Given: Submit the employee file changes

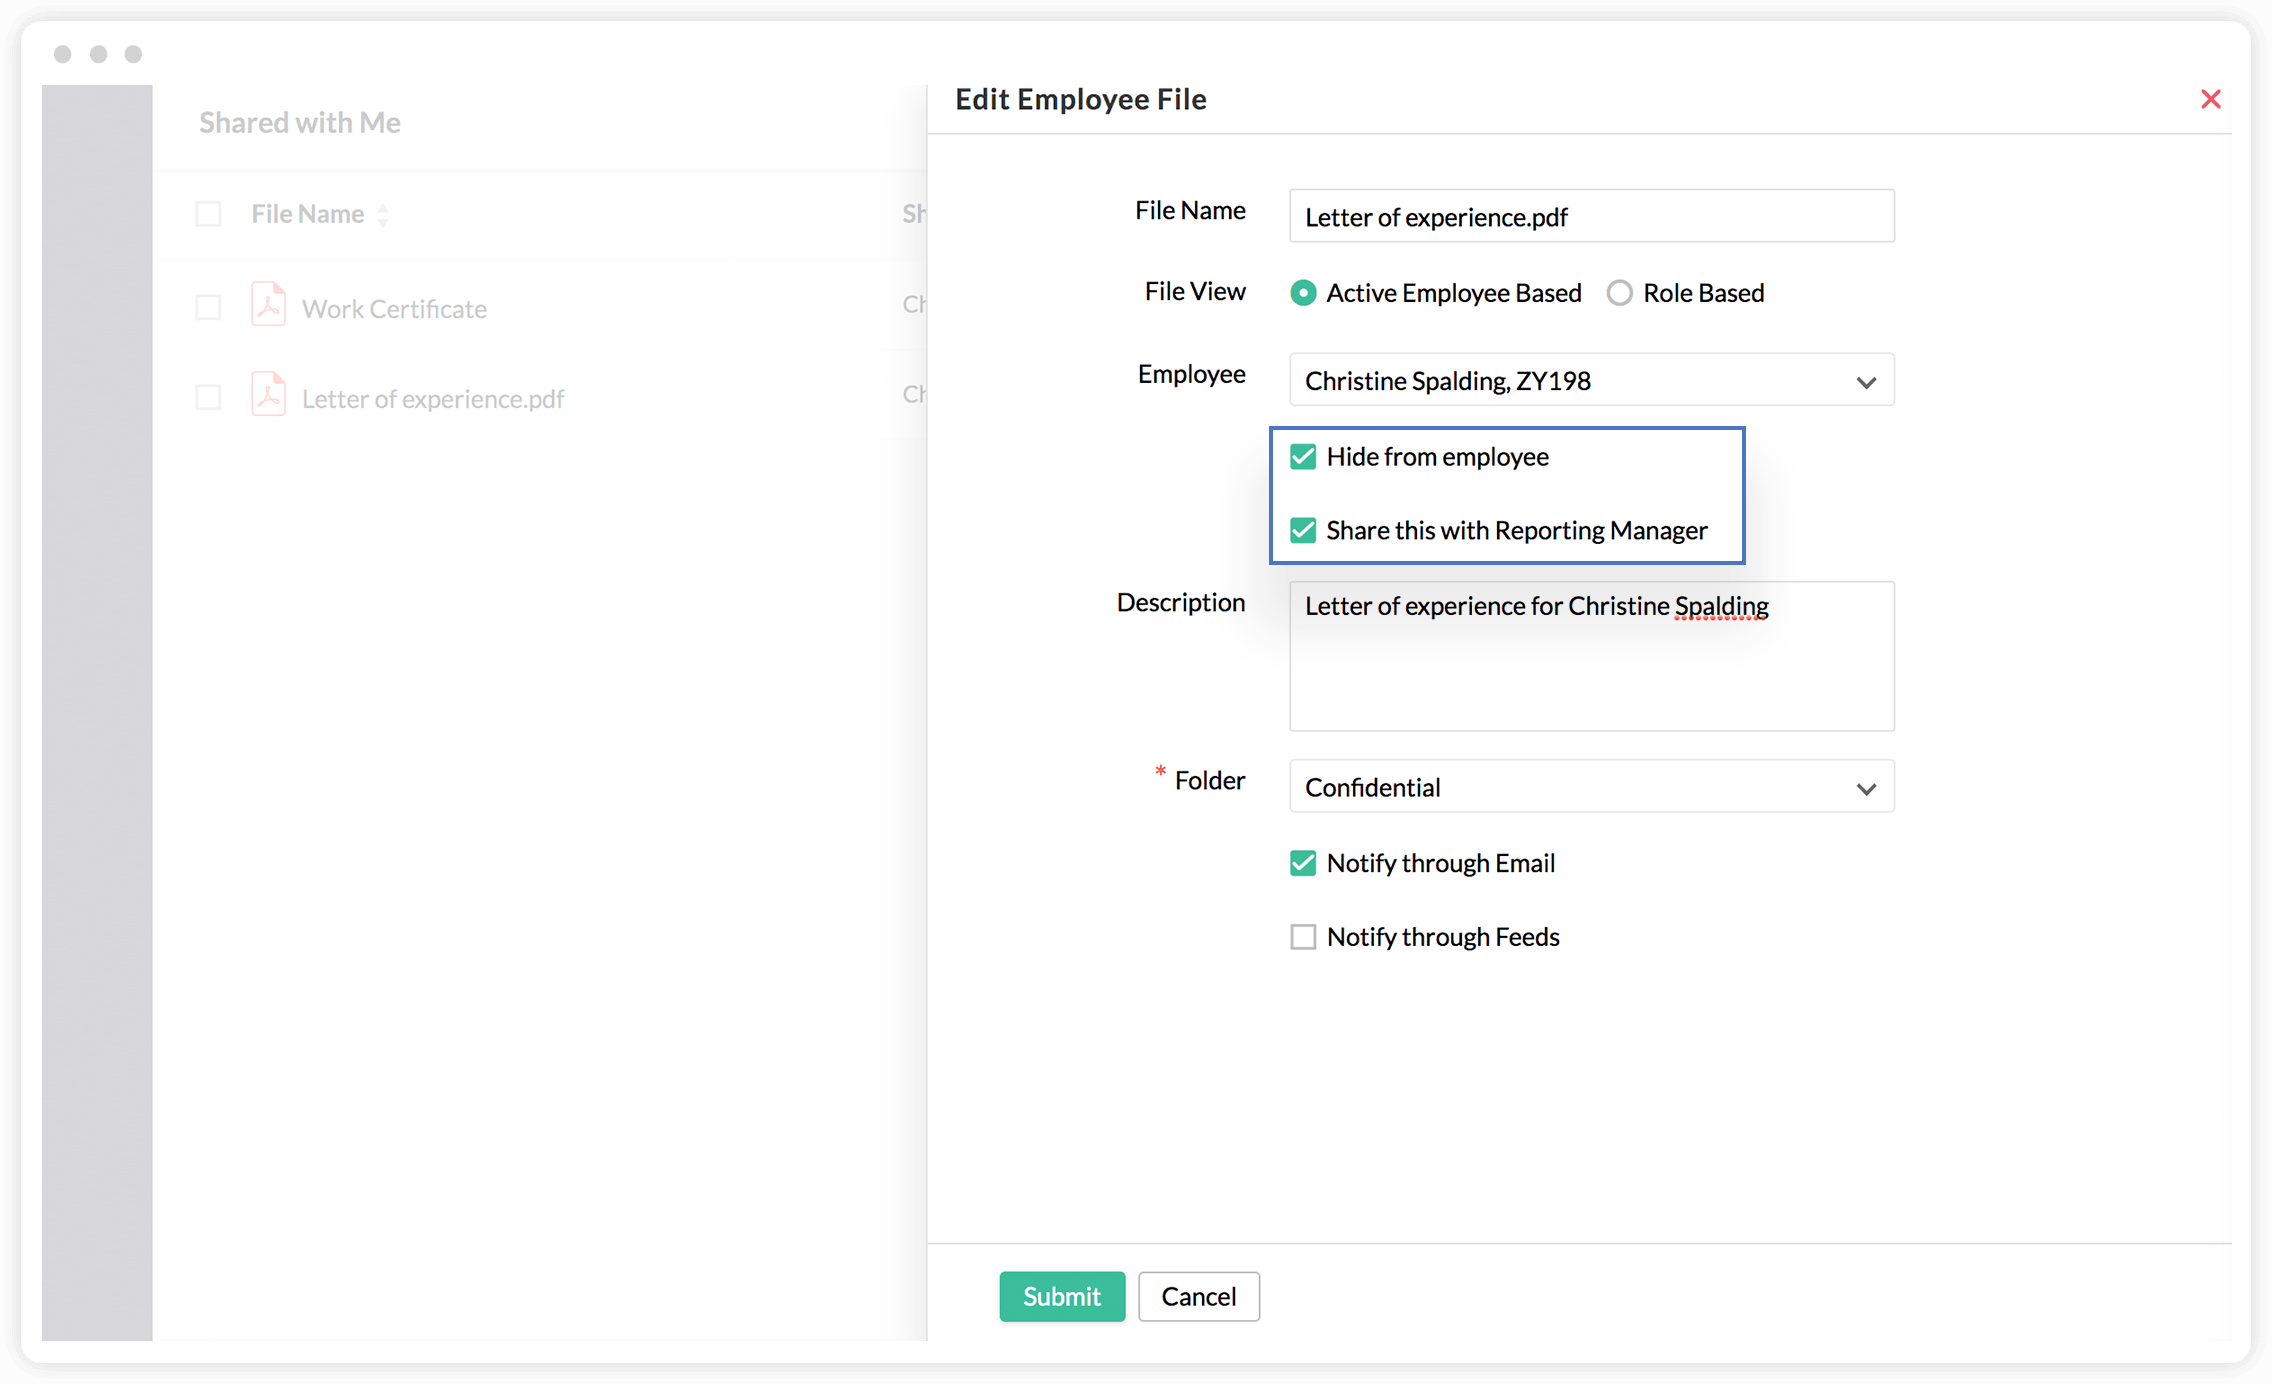Looking at the screenshot, I should (1062, 1297).
